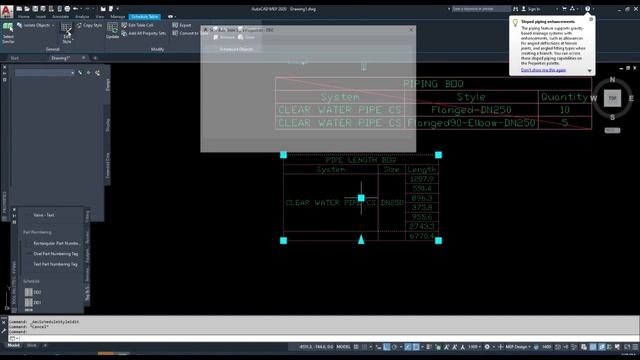Click the Help question mark icon

tap(587, 9)
